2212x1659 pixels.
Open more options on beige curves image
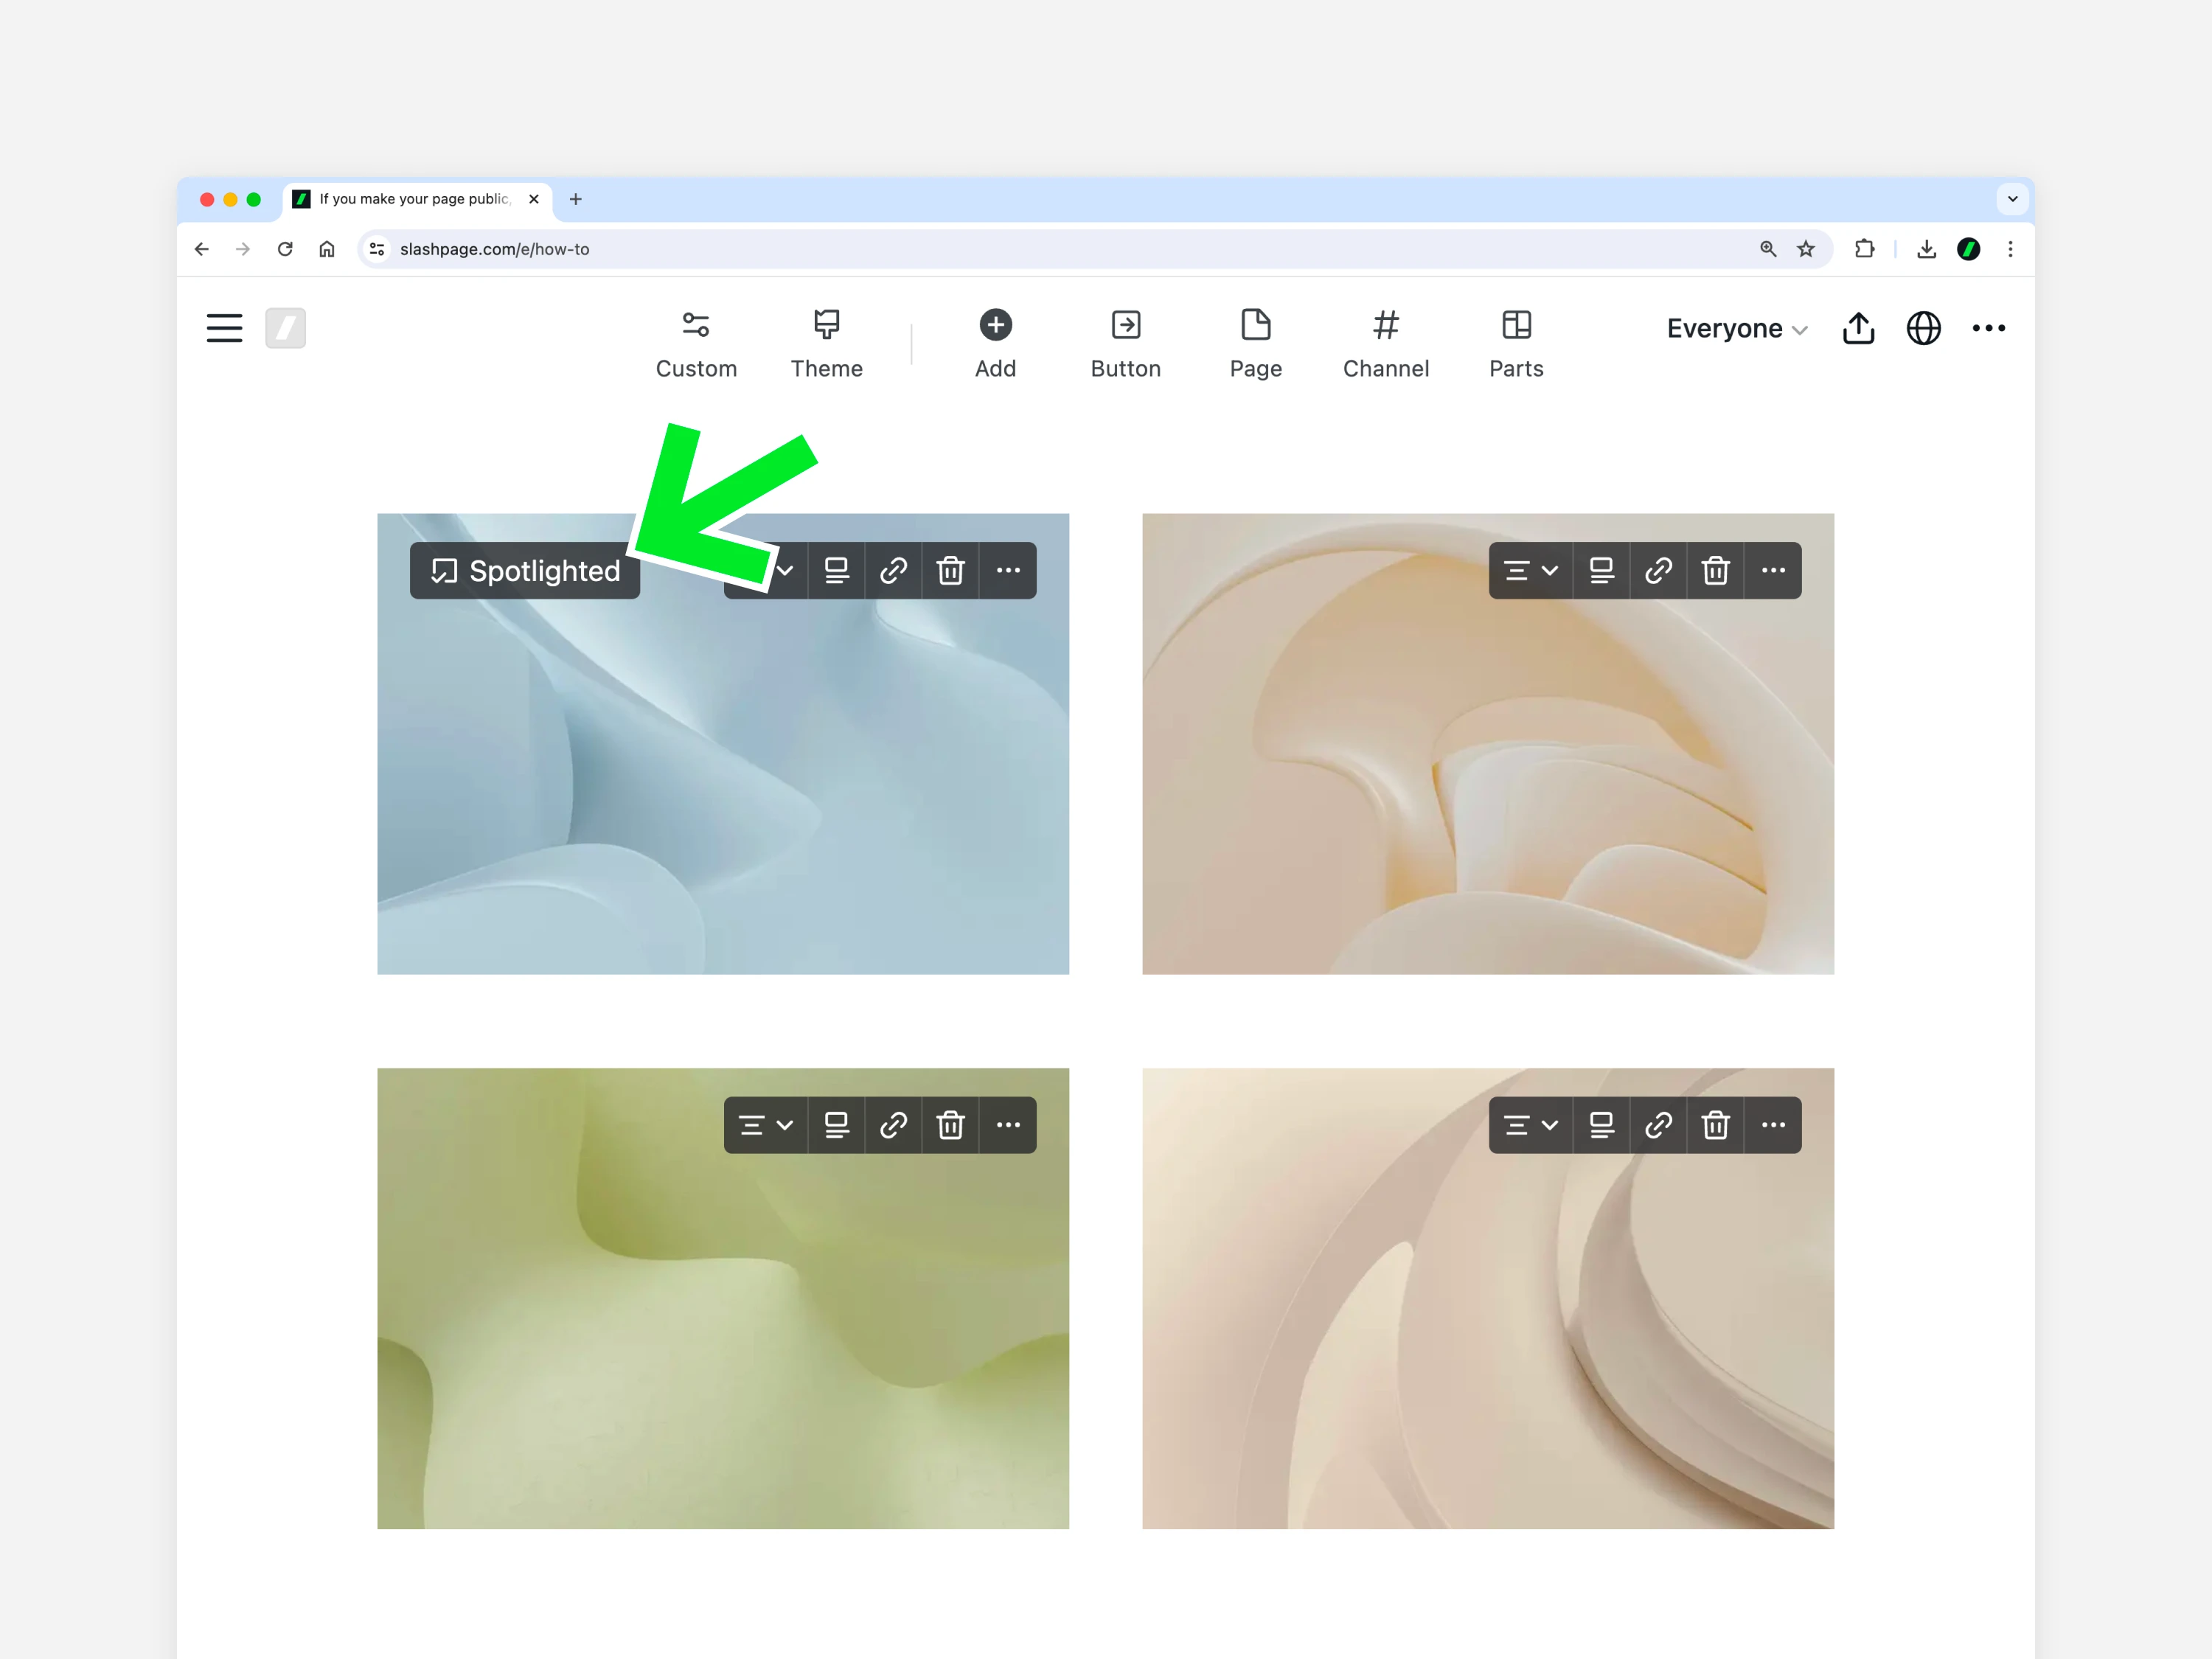tap(1773, 1125)
